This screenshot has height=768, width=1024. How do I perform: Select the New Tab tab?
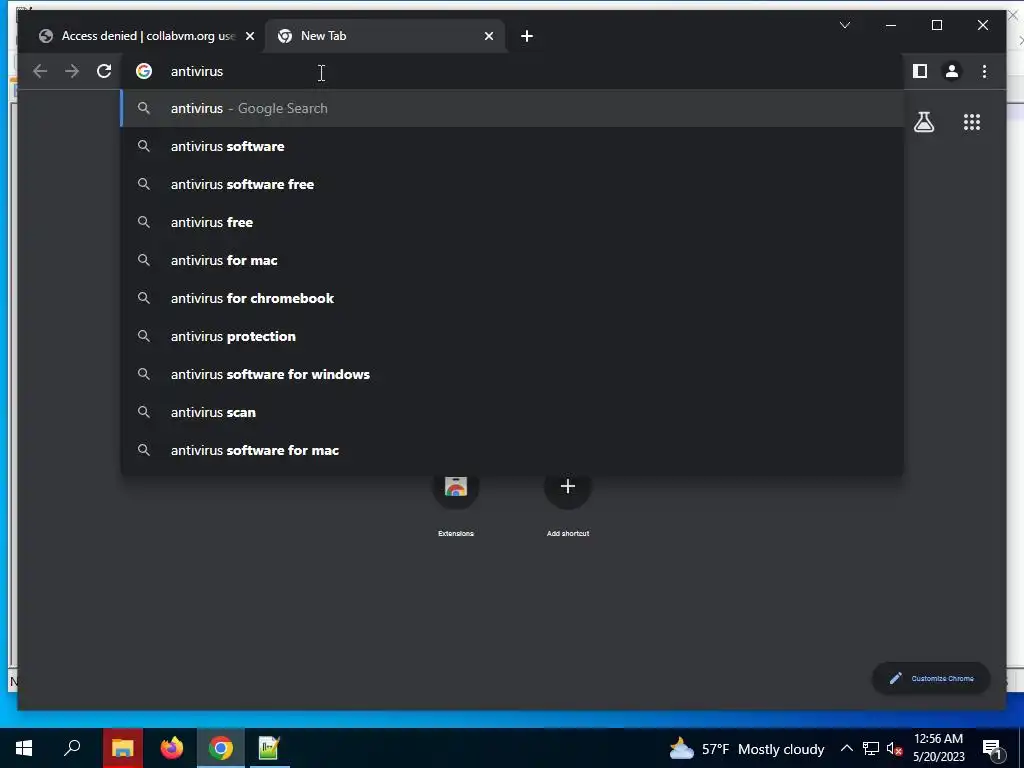(x=385, y=36)
